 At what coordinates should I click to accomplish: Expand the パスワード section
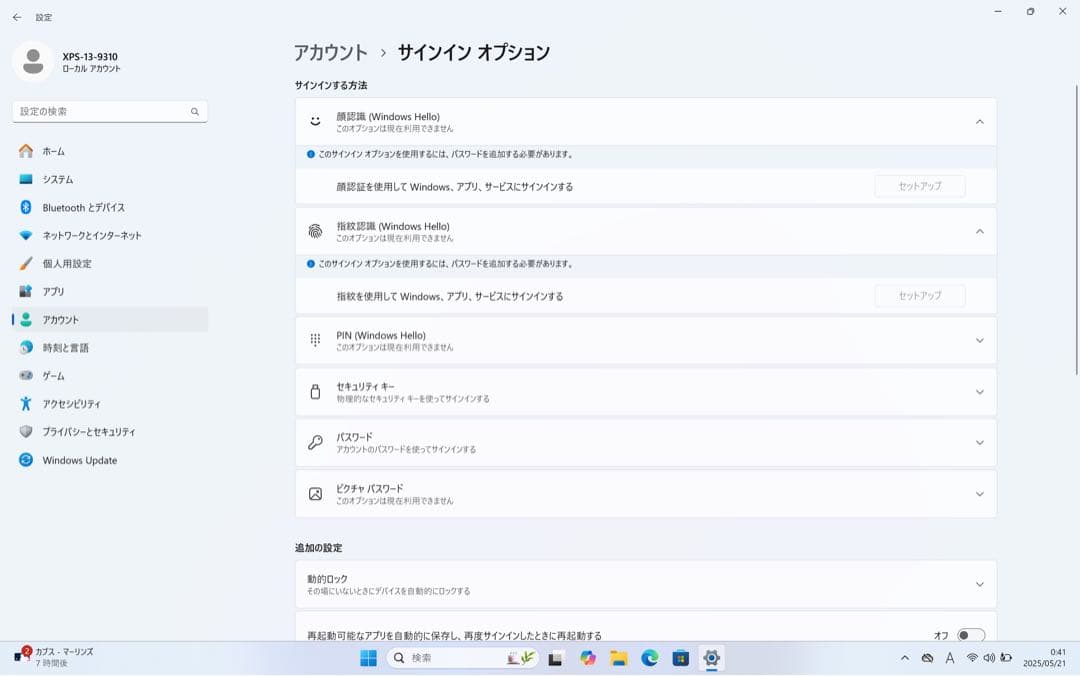click(x=980, y=442)
